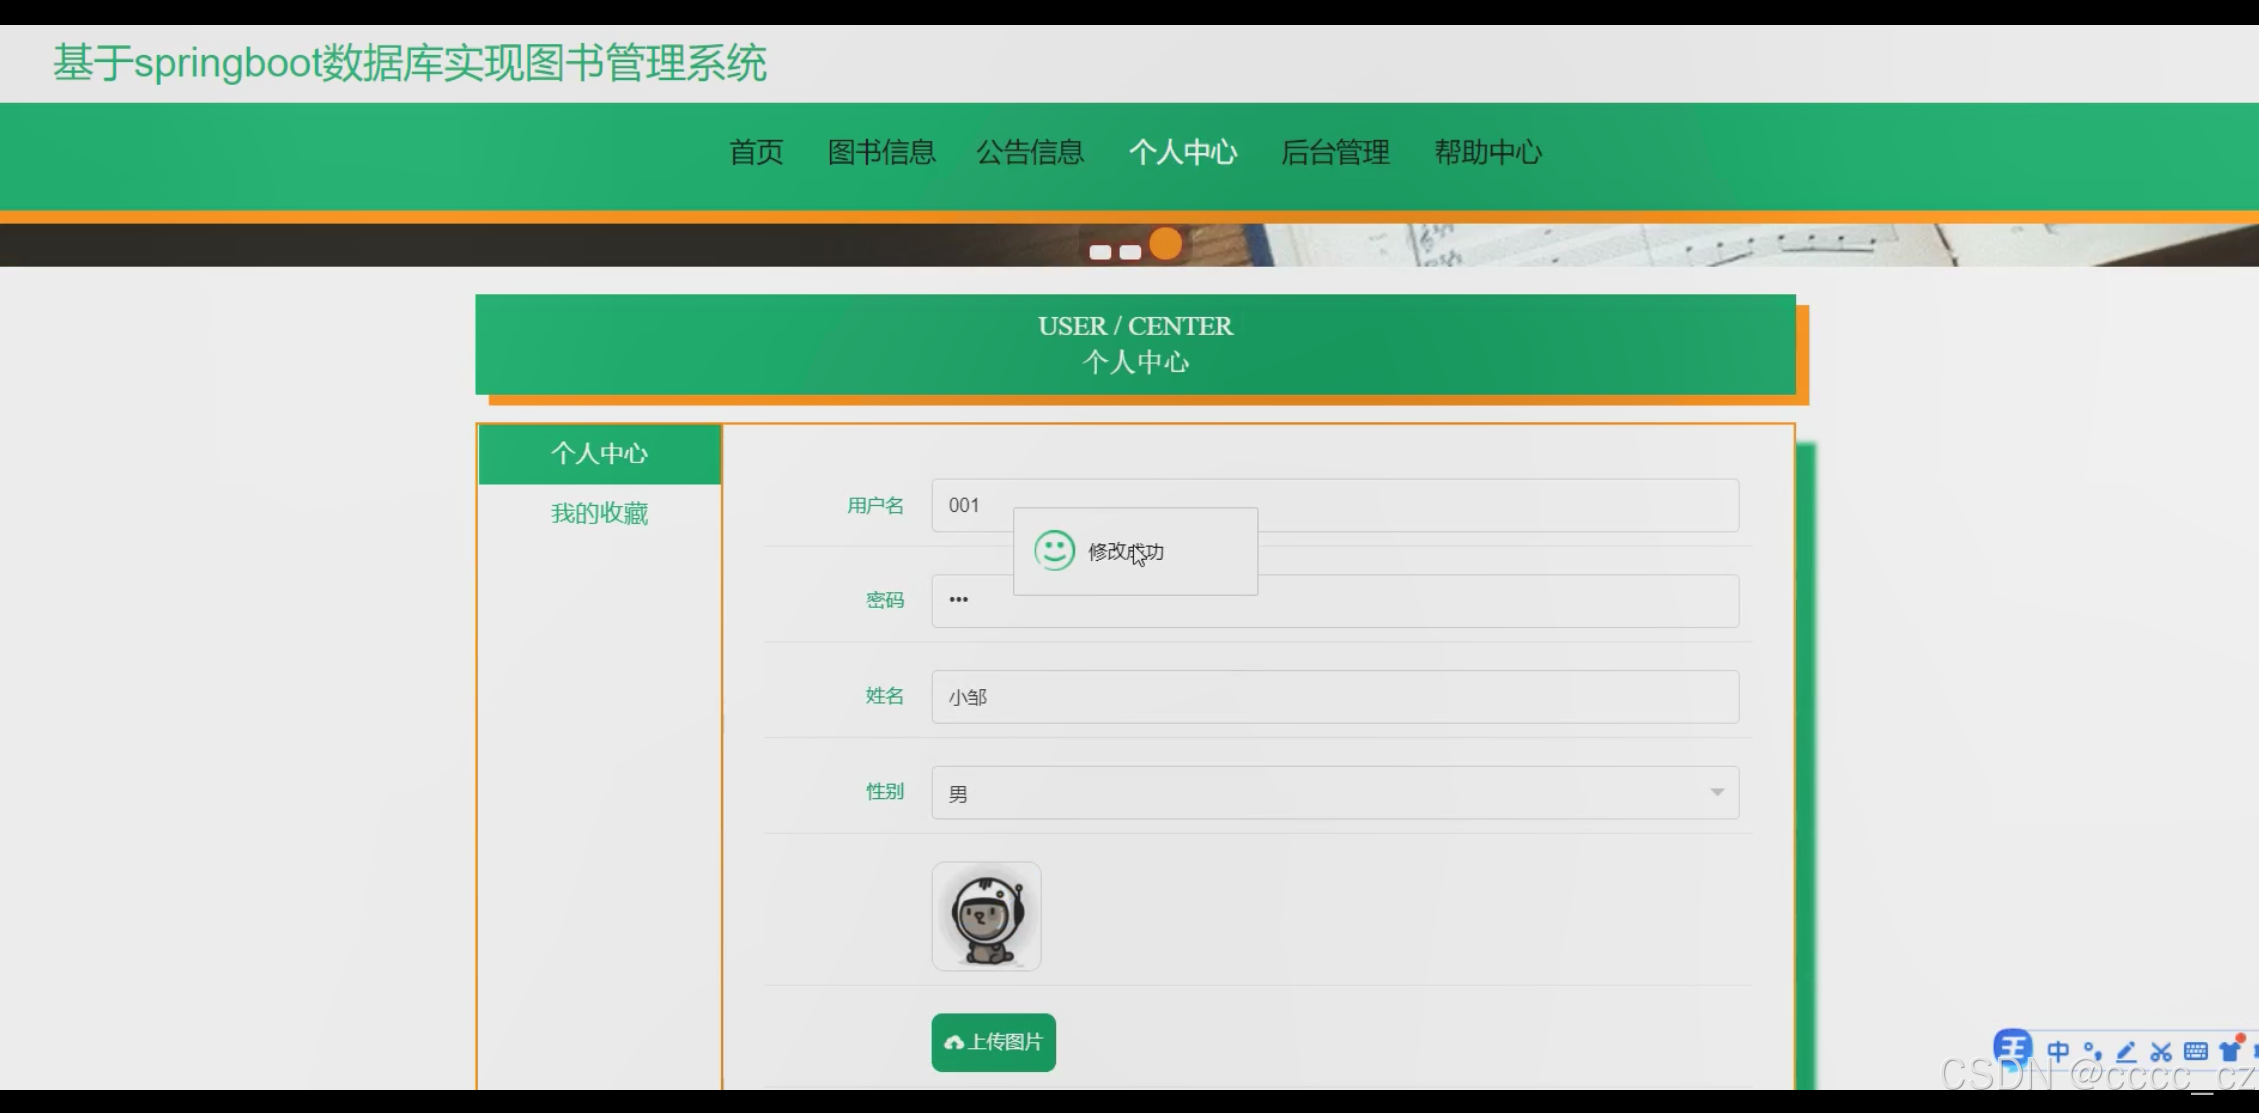2259x1113 pixels.
Task: Open 个人中心 in top navigation
Action: [x=1183, y=152]
